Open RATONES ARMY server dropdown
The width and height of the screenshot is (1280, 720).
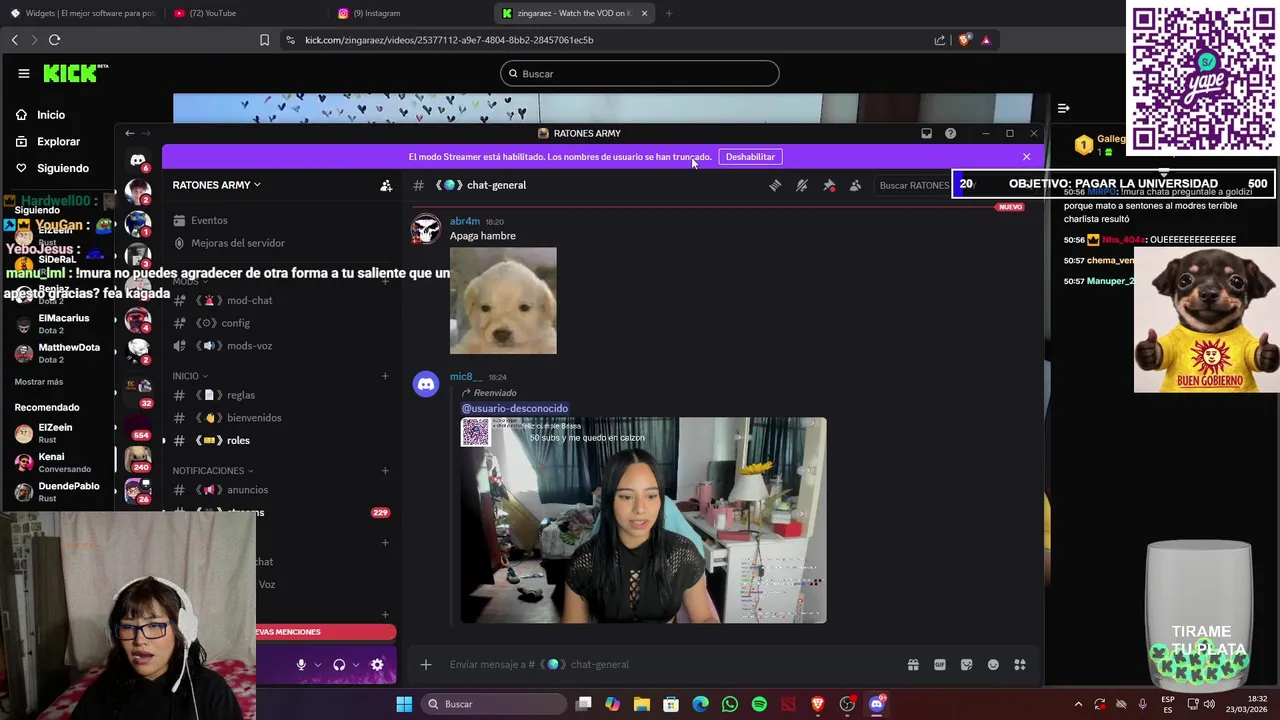click(x=216, y=185)
